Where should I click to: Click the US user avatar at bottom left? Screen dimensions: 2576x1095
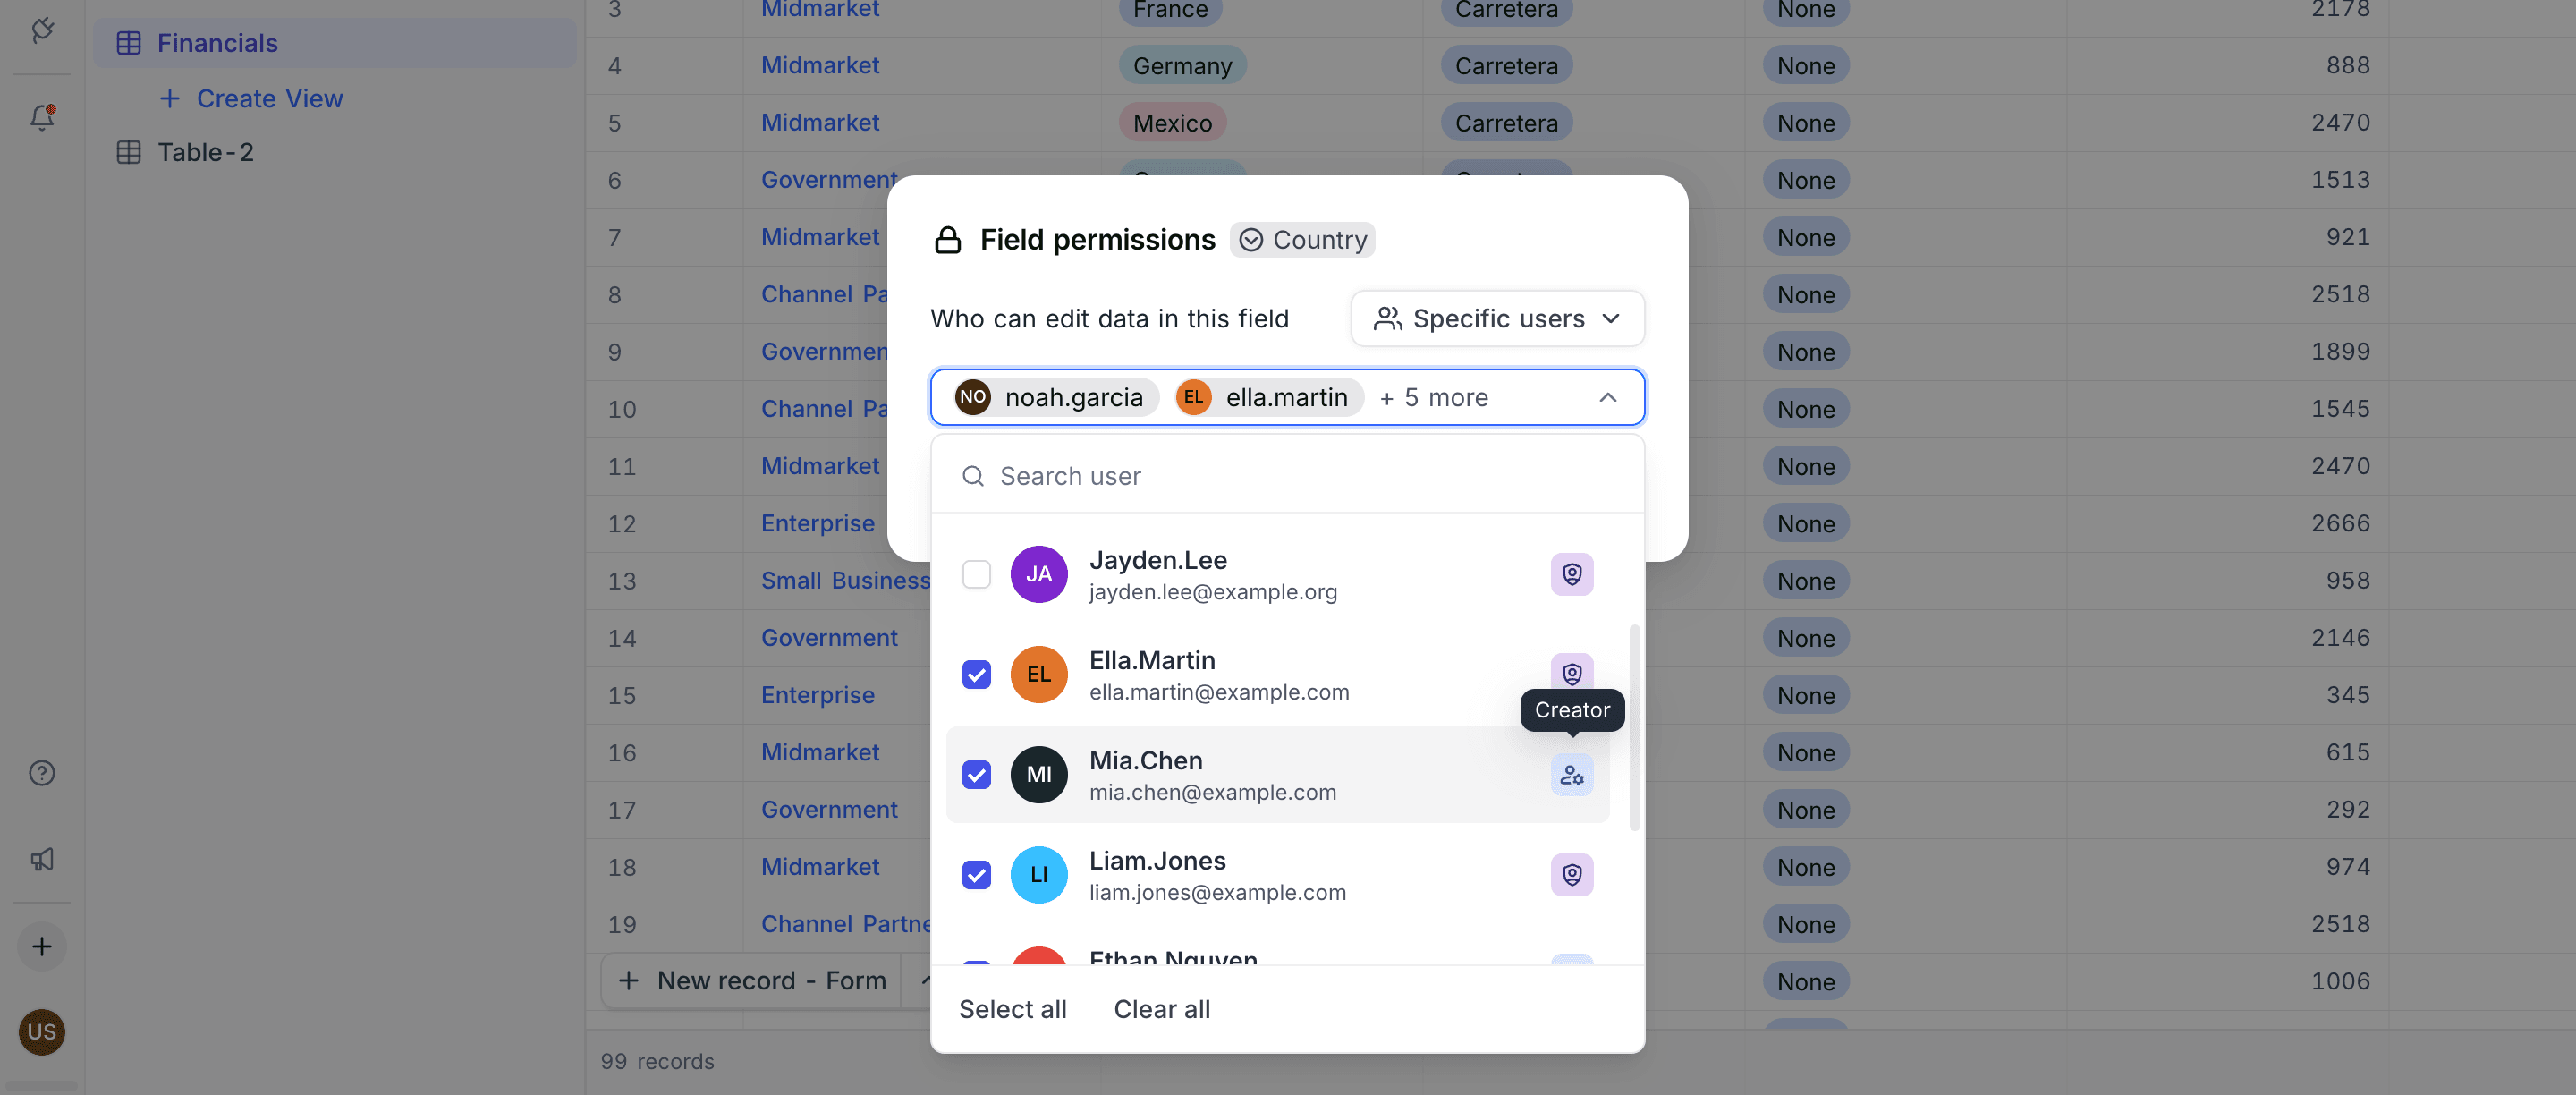pyautogui.click(x=42, y=1032)
